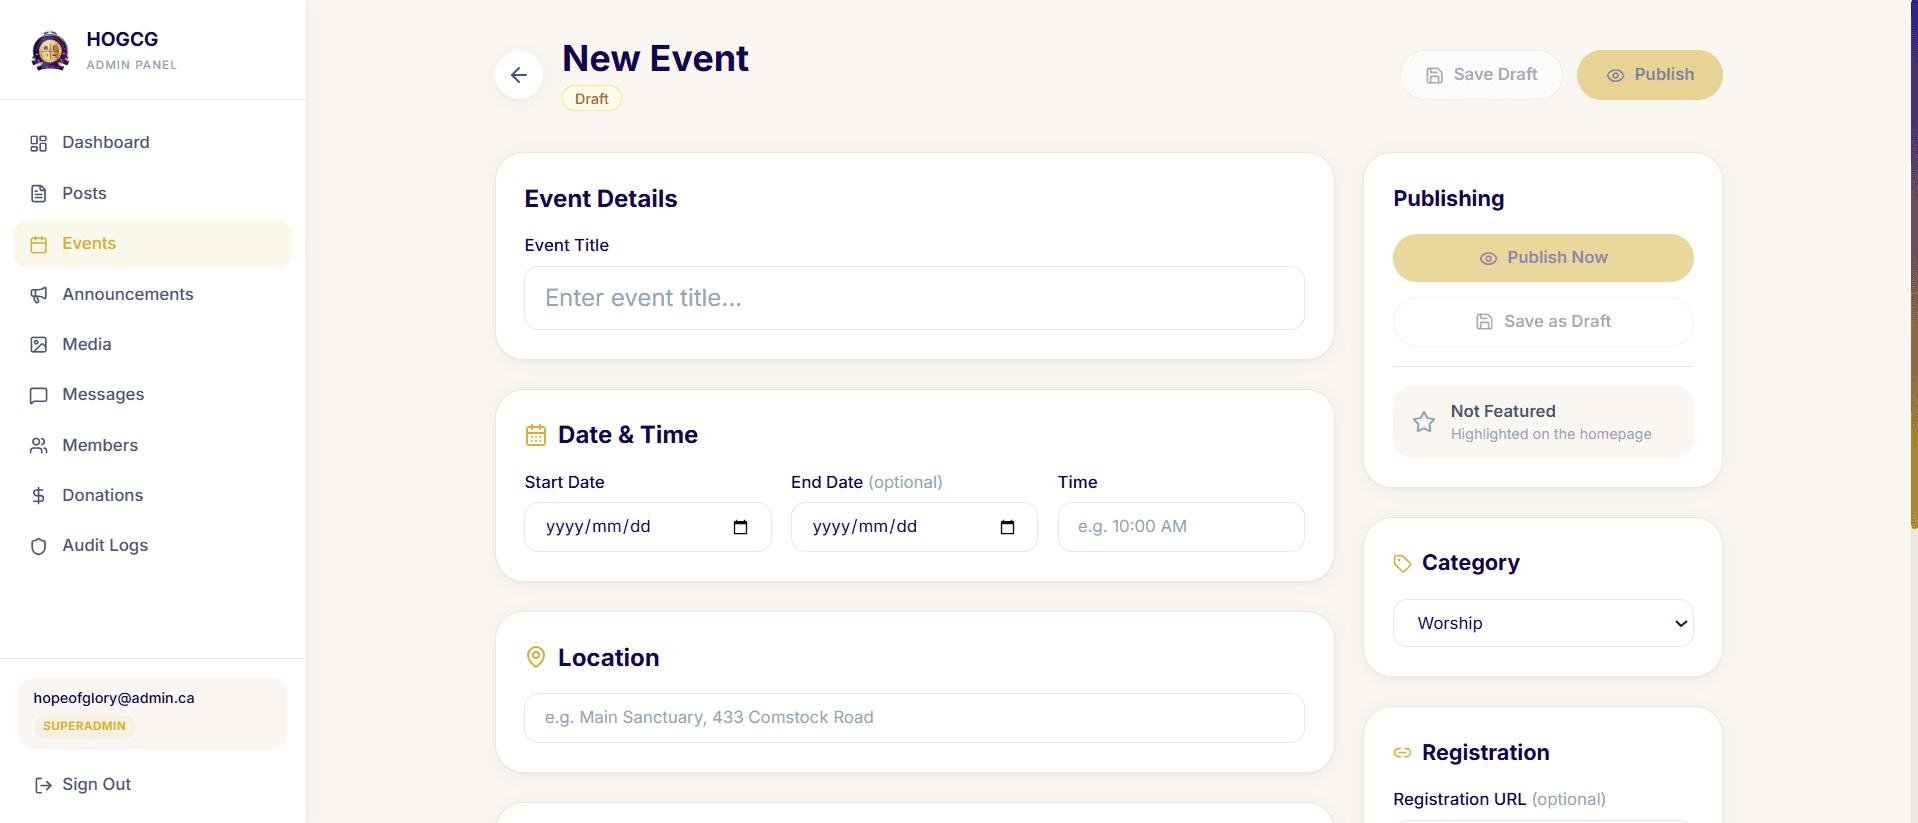Click the Dashboard grid icon

[39, 143]
